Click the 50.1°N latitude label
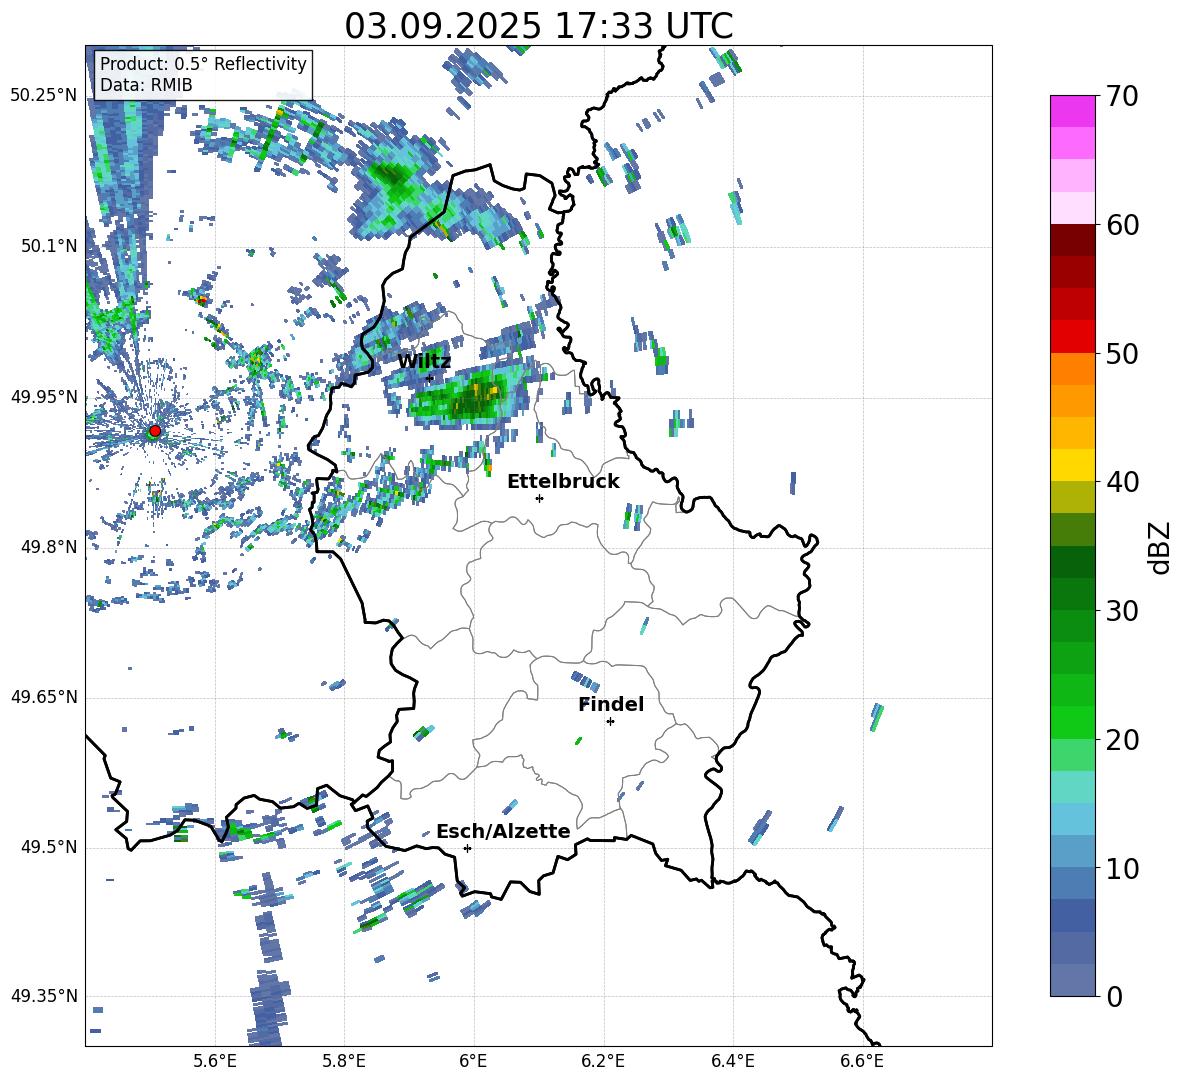This screenshot has height=1081, width=1184. click(x=48, y=246)
